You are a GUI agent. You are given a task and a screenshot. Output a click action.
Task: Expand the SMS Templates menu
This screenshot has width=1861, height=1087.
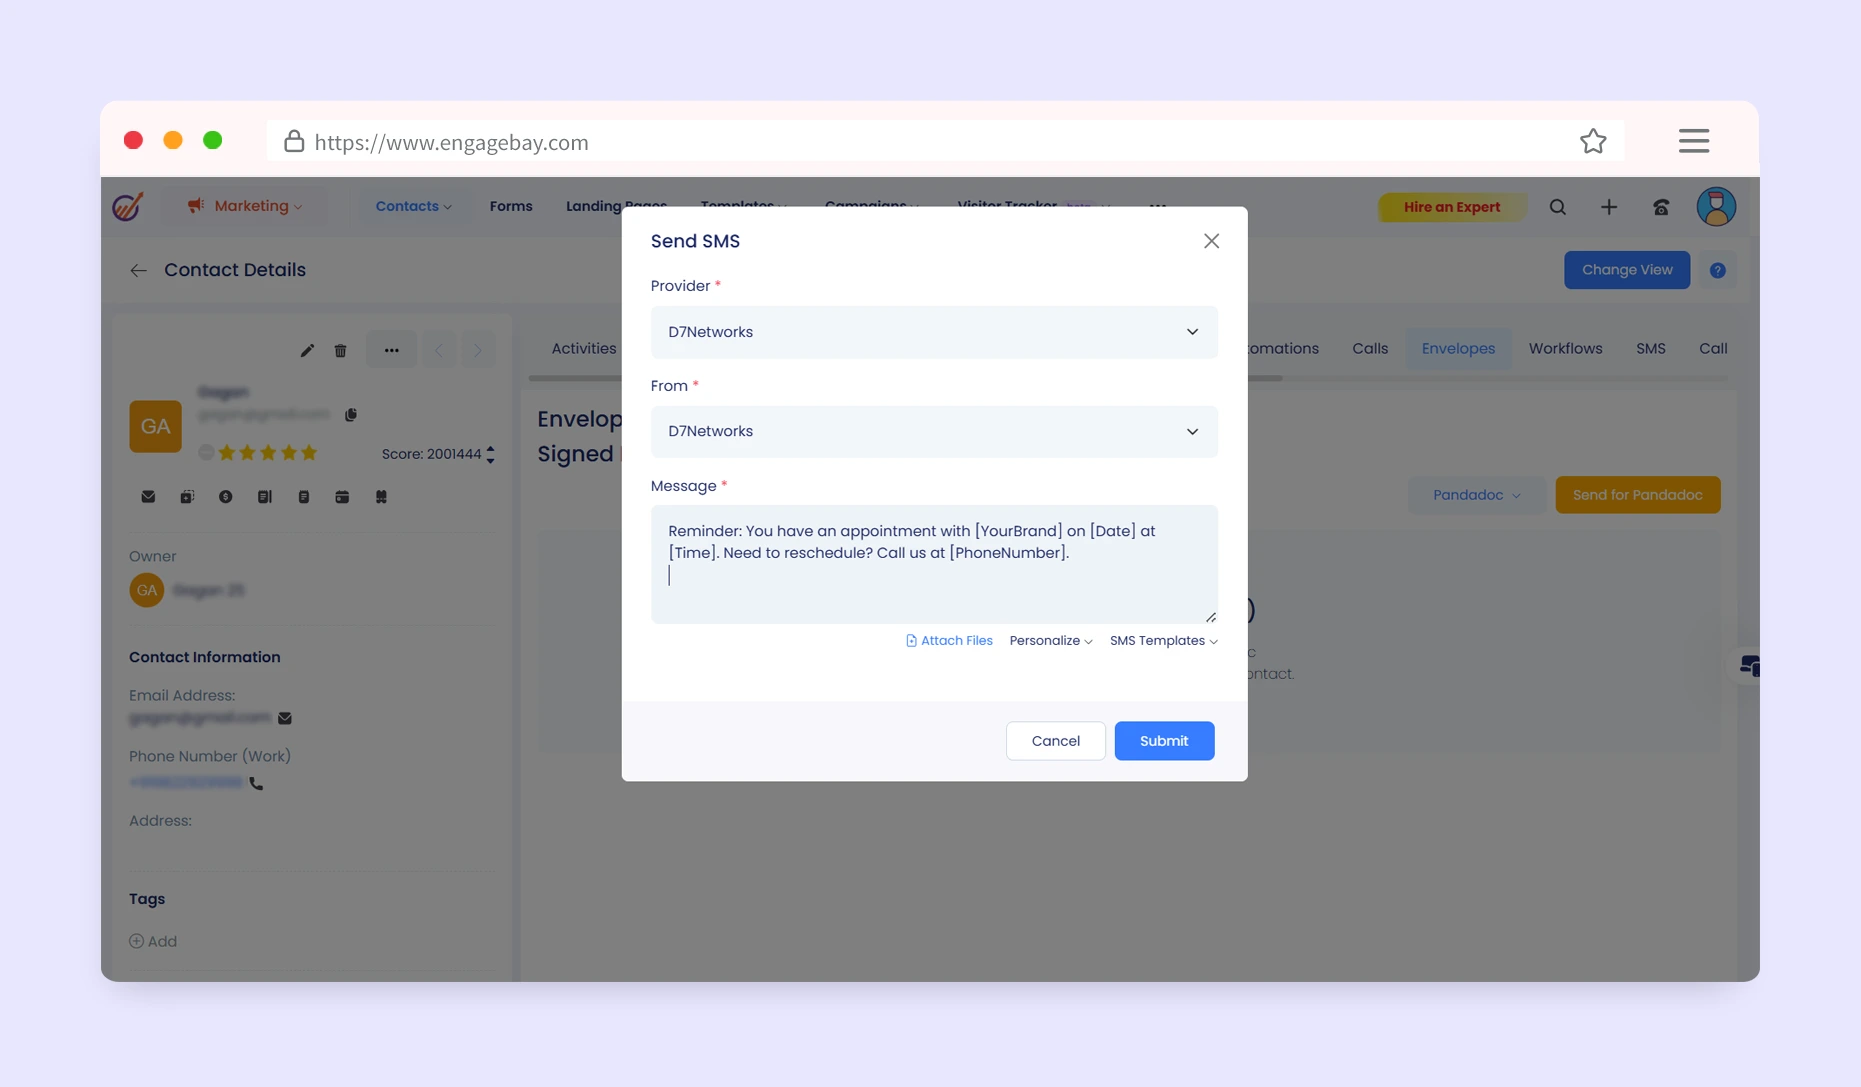[x=1163, y=641]
